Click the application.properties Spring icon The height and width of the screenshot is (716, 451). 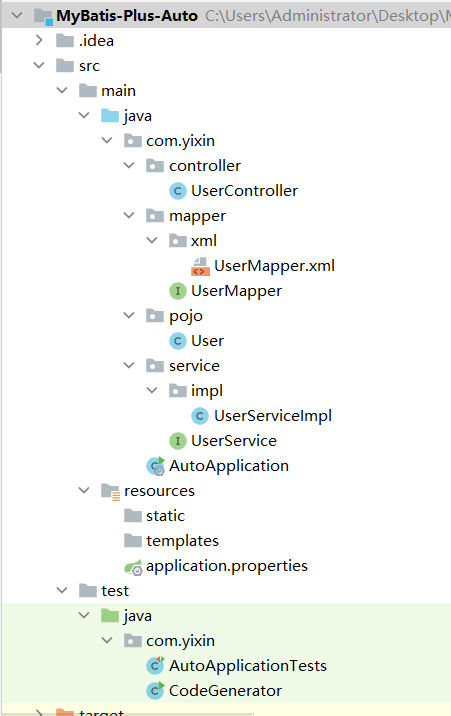coord(133,567)
